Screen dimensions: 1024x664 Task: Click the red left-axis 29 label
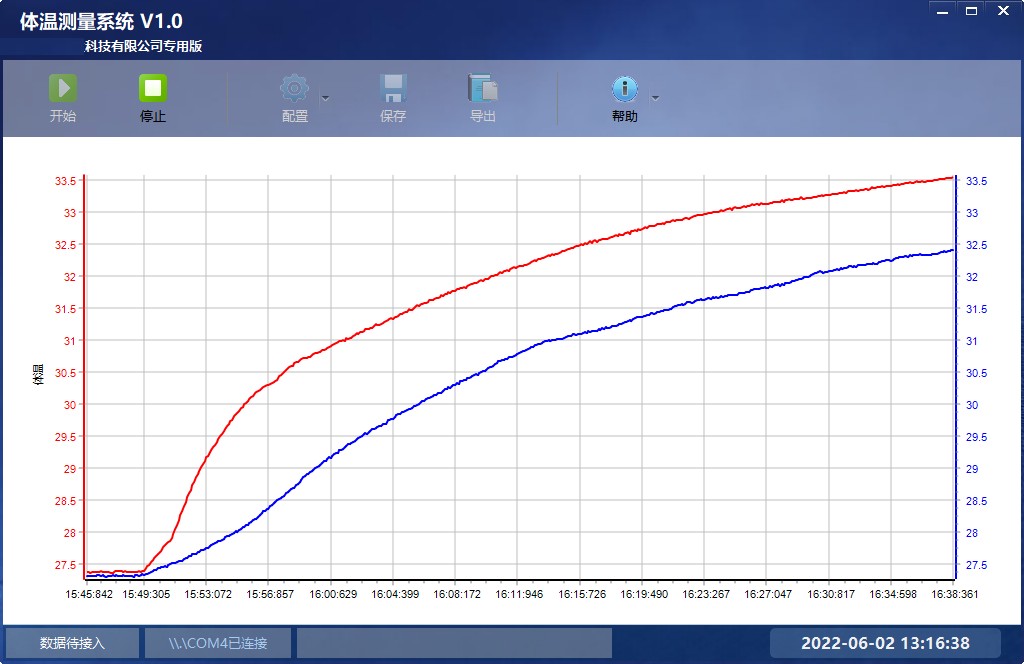pyautogui.click(x=70, y=469)
